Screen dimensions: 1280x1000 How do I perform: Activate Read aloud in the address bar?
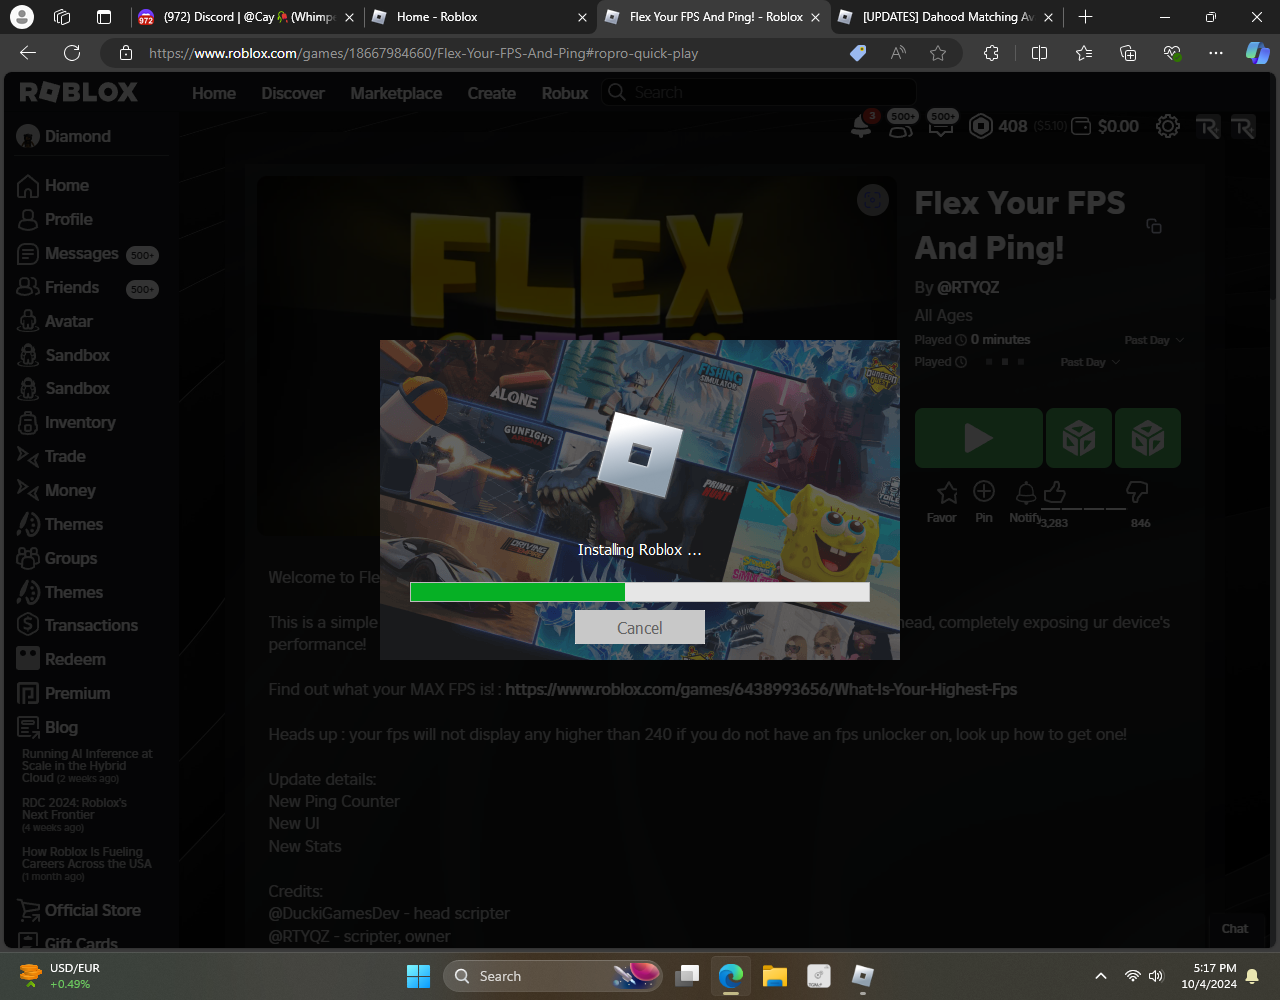point(898,53)
